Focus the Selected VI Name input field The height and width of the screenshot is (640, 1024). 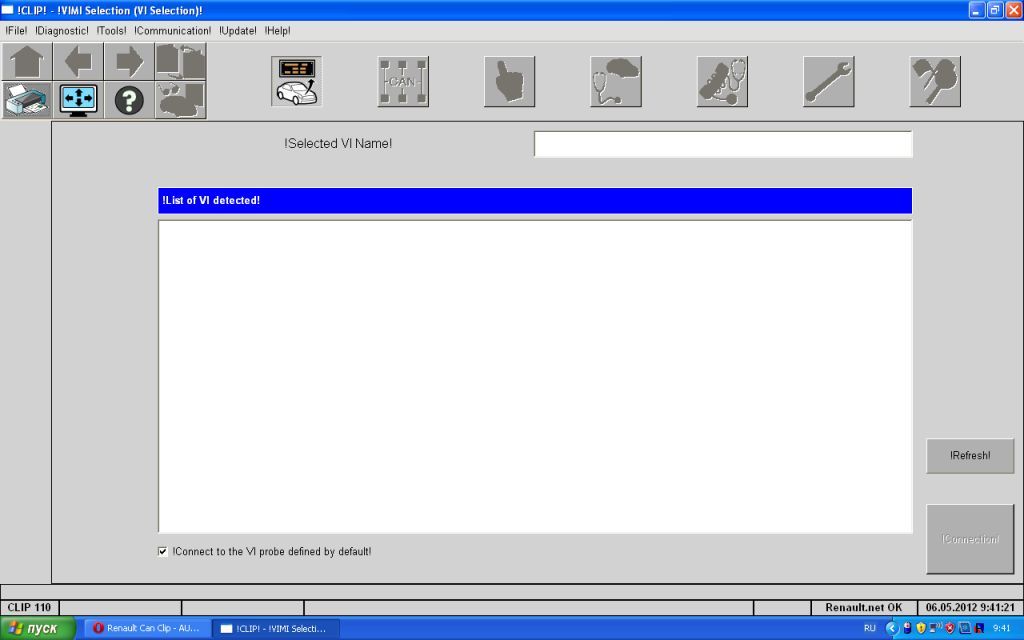[723, 144]
